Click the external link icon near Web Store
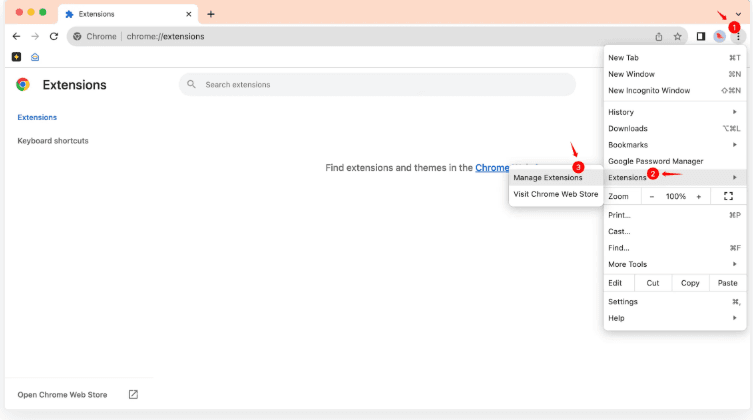The width and height of the screenshot is (753, 420). coord(133,395)
